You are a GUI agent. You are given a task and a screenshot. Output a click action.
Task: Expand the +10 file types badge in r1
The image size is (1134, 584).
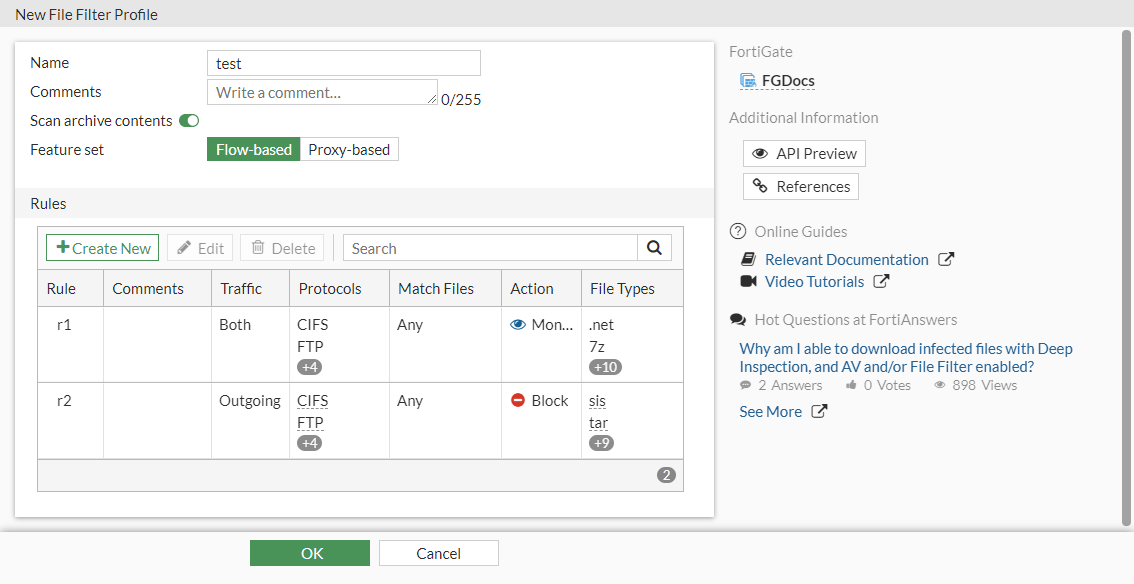click(605, 367)
